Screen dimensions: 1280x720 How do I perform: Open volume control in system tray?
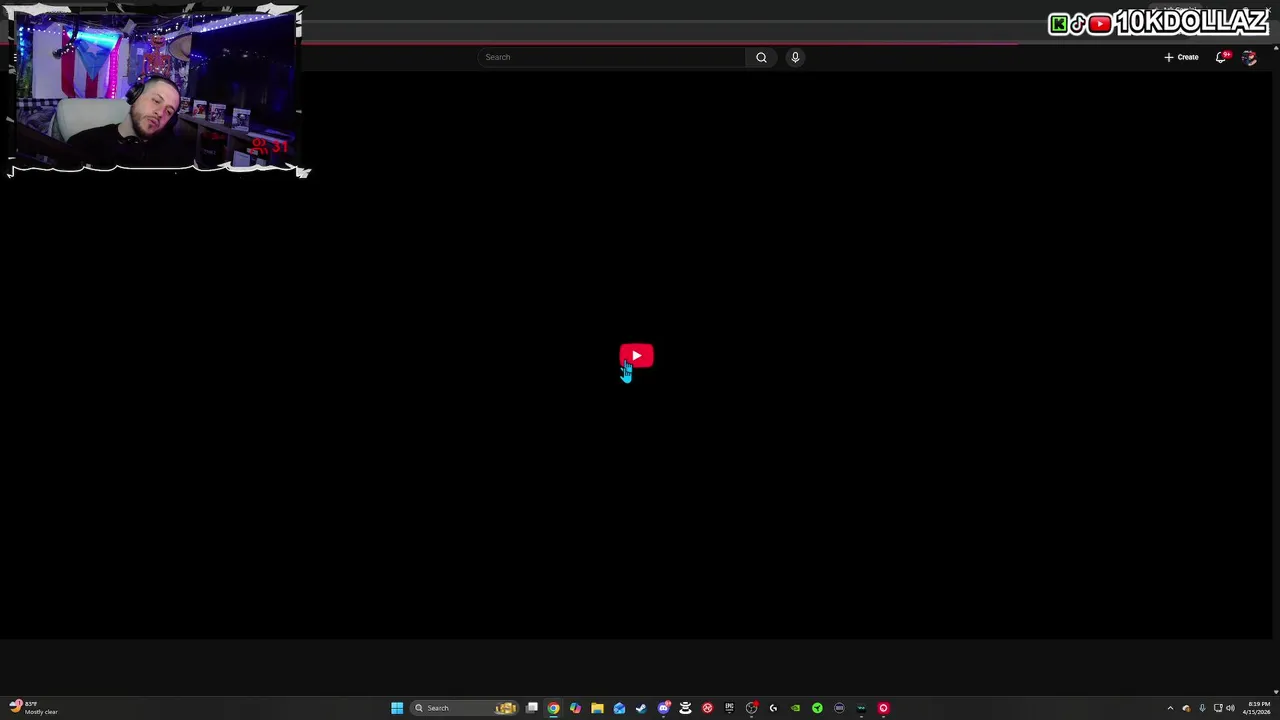pos(1231,708)
